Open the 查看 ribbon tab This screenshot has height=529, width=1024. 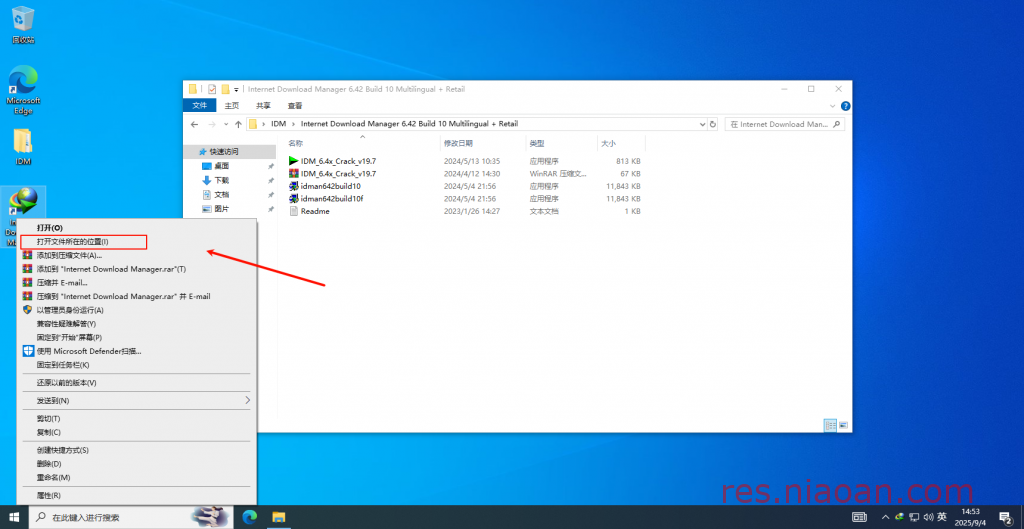click(x=295, y=106)
